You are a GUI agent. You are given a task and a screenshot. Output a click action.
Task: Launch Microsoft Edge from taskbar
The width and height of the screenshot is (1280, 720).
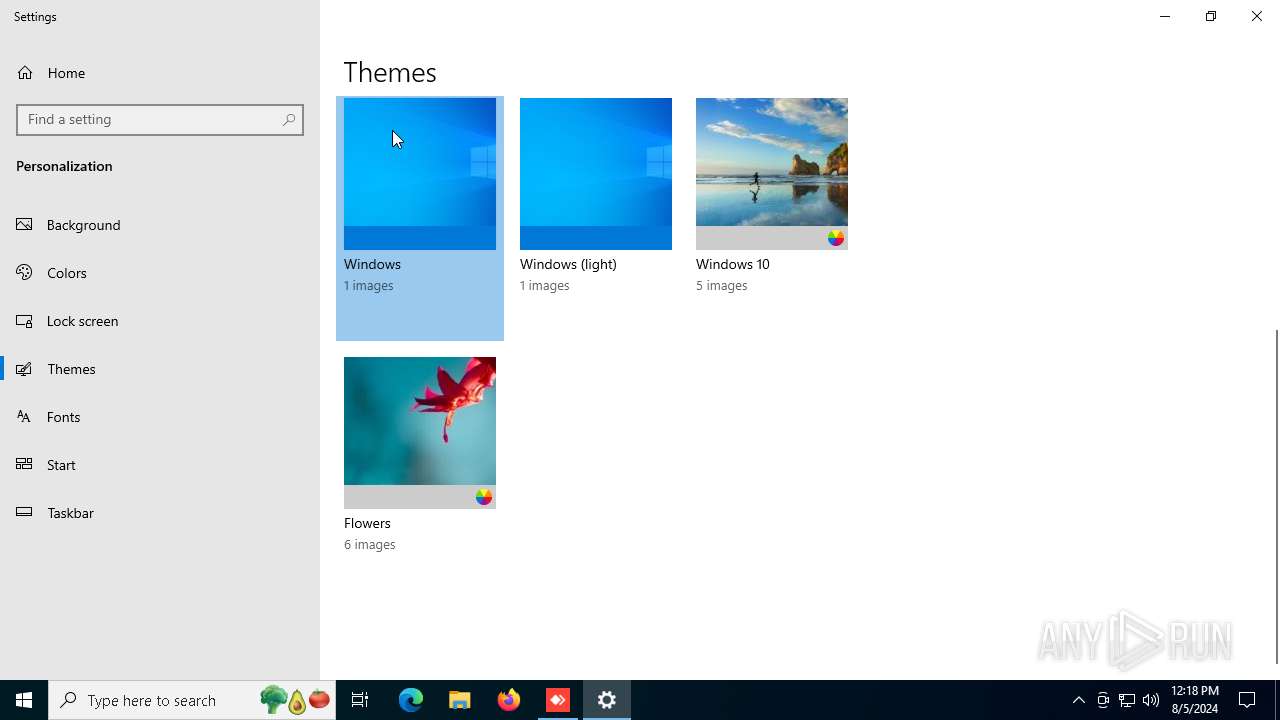pos(411,700)
